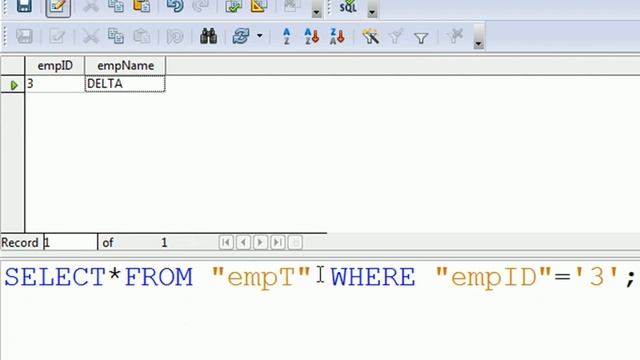Expand the data toolbar overflow arrow
The width and height of the screenshot is (640, 360).
pyautogui.click(x=479, y=37)
